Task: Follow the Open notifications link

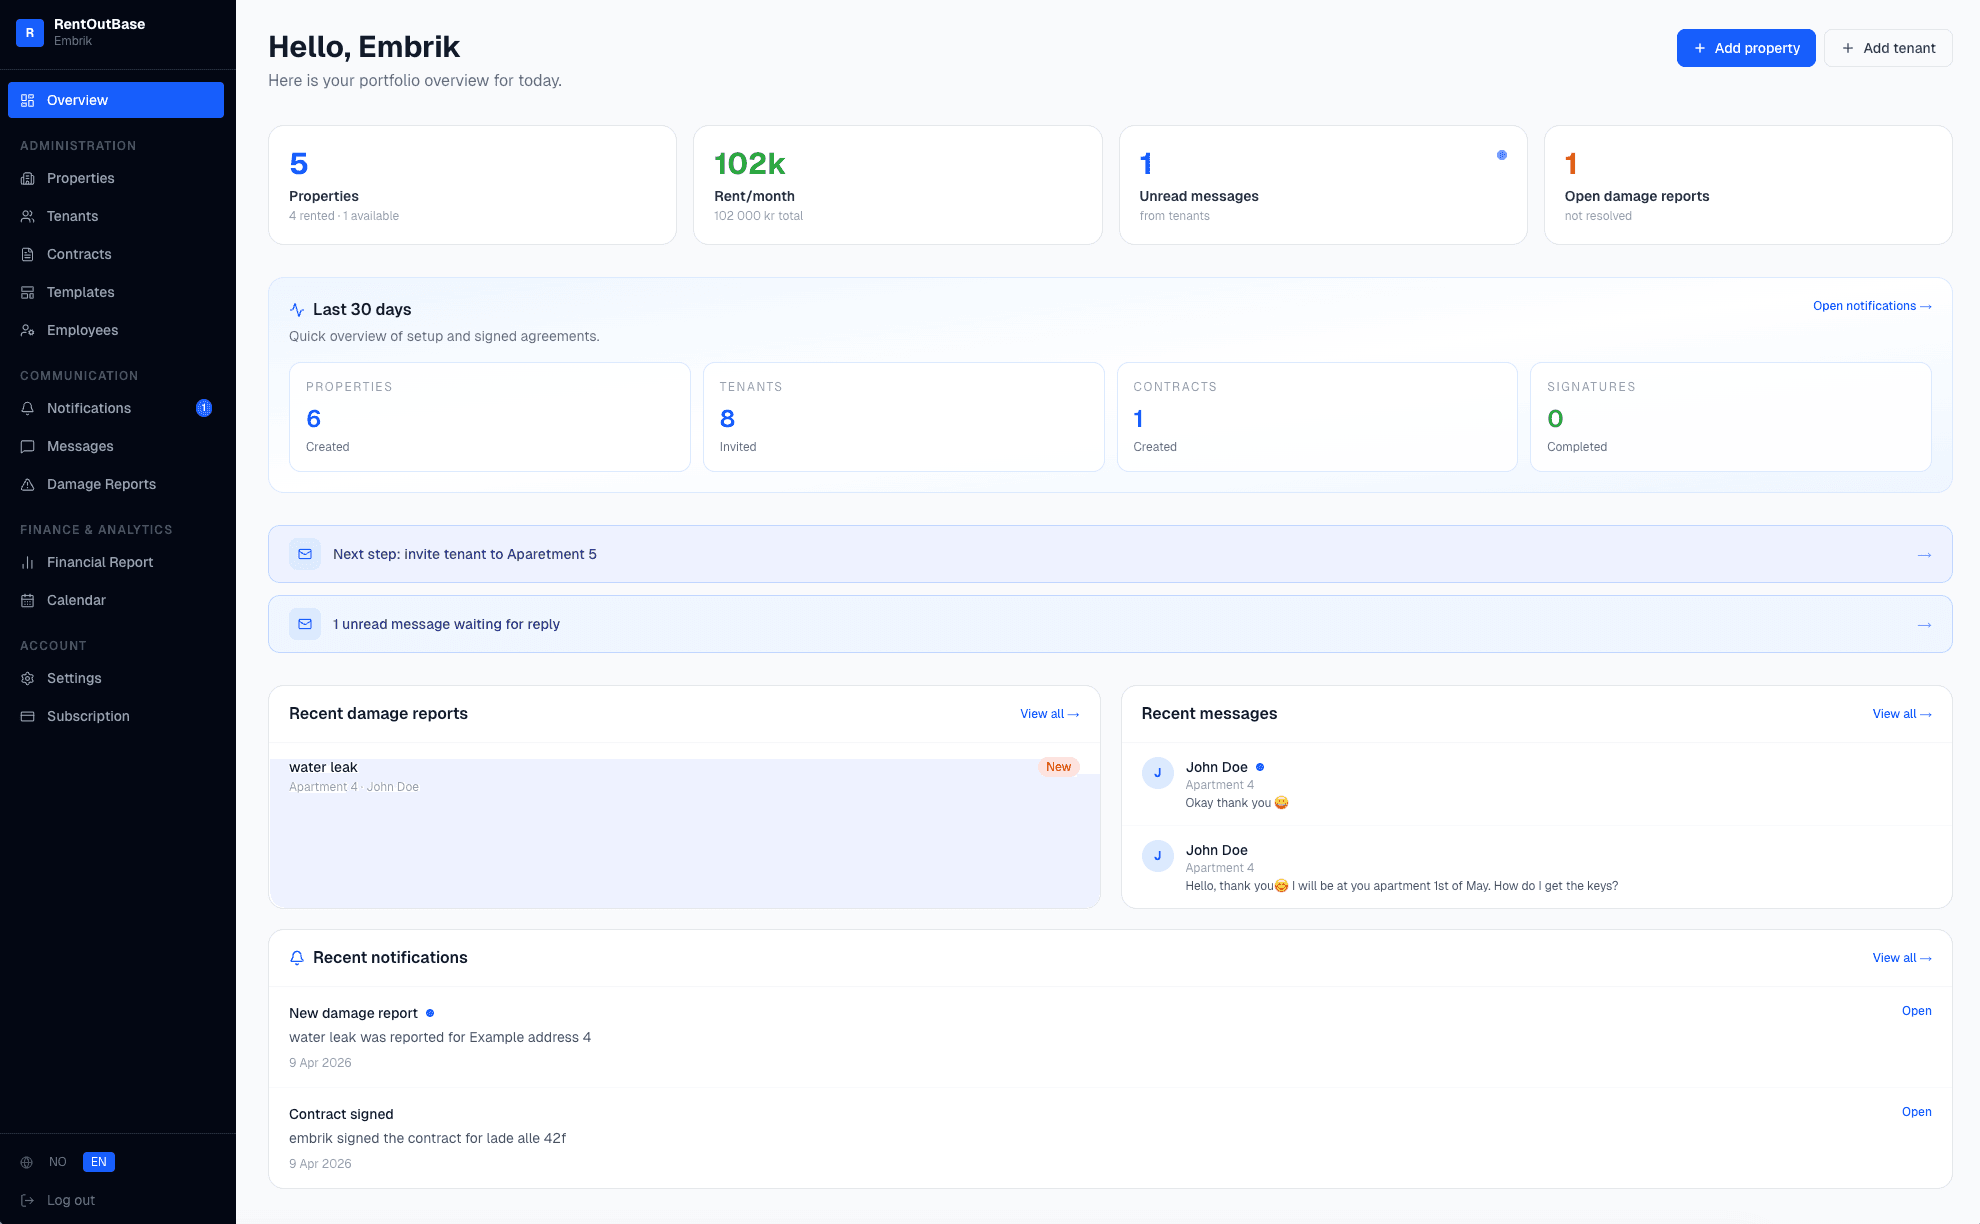Action: point(1871,306)
